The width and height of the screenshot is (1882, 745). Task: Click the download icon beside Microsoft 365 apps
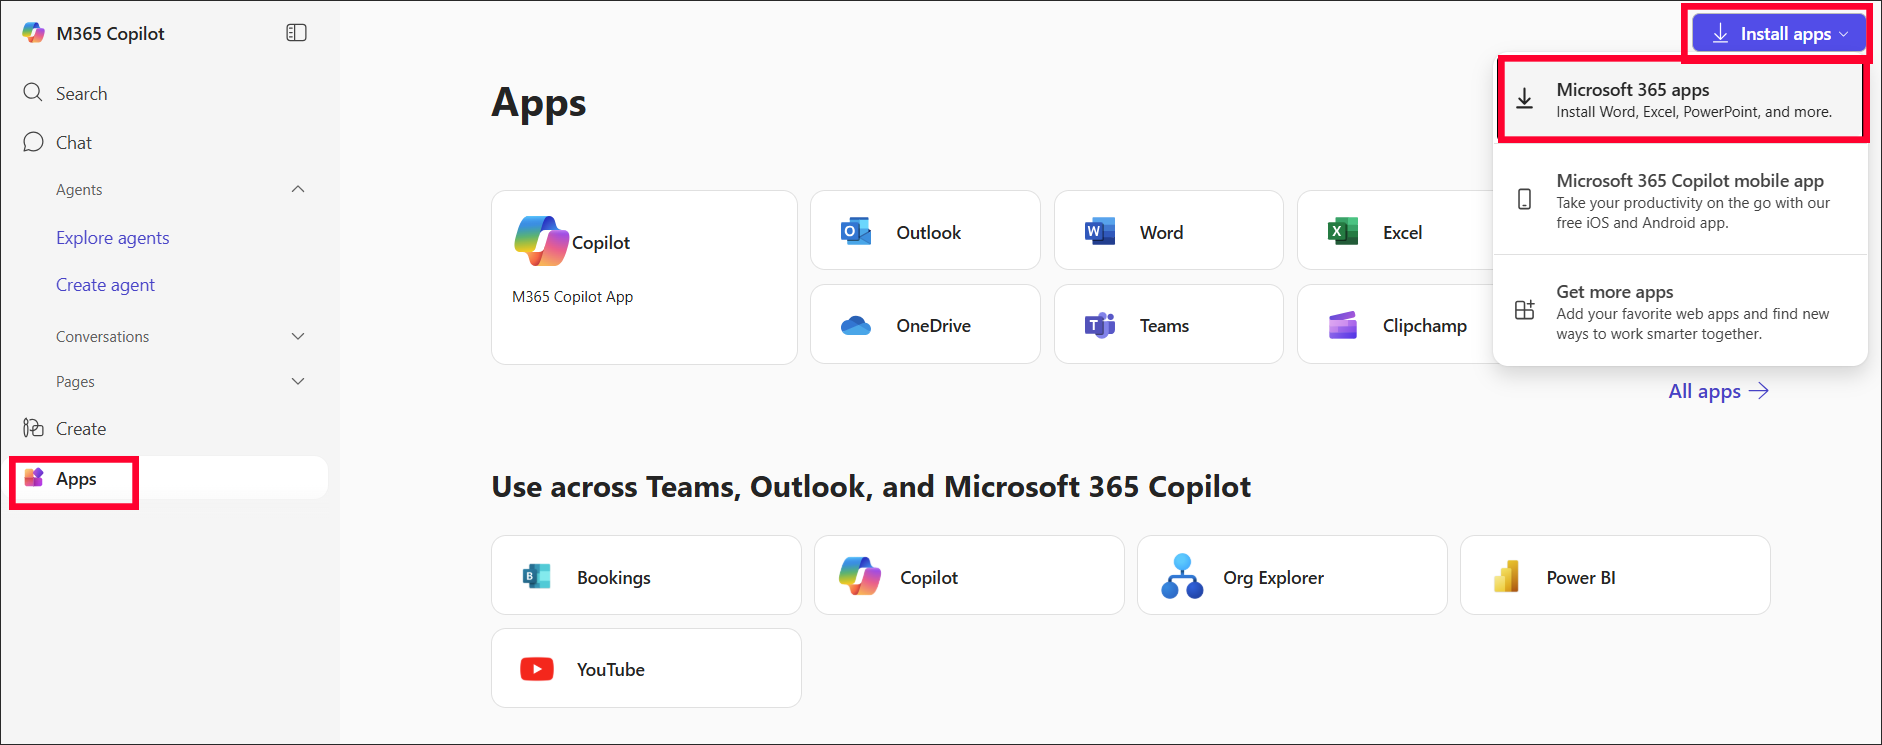pos(1524,99)
